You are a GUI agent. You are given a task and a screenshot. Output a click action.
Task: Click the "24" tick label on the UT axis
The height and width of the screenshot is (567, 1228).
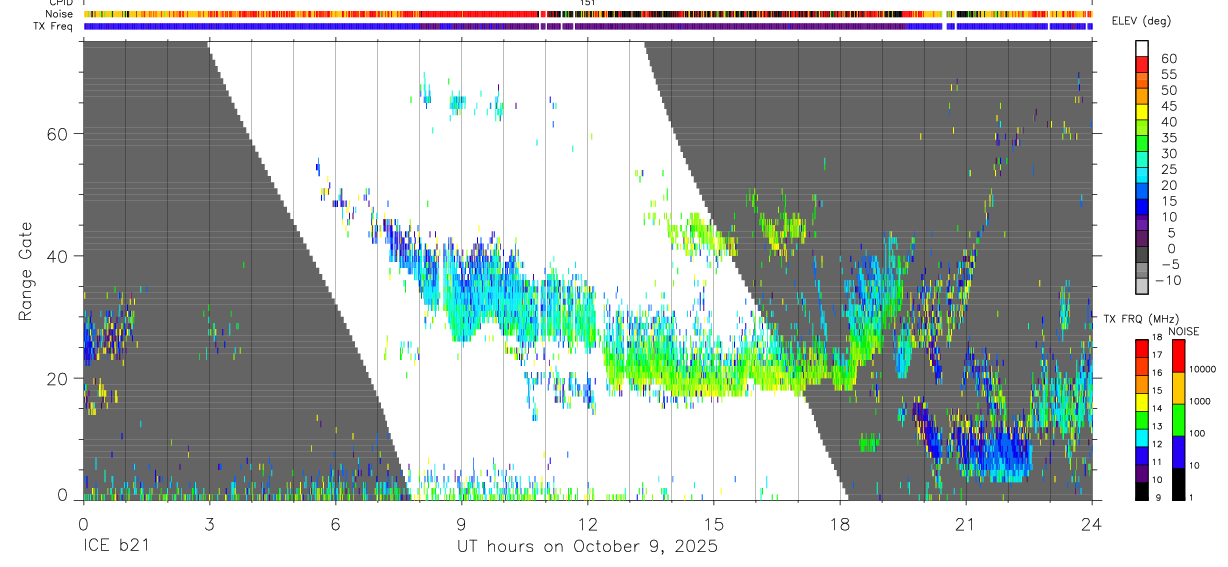(x=1091, y=523)
